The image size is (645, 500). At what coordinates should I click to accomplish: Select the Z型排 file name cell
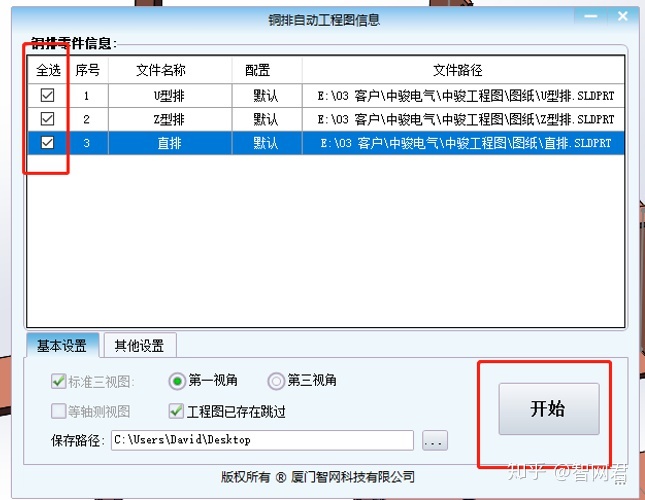pyautogui.click(x=170, y=120)
